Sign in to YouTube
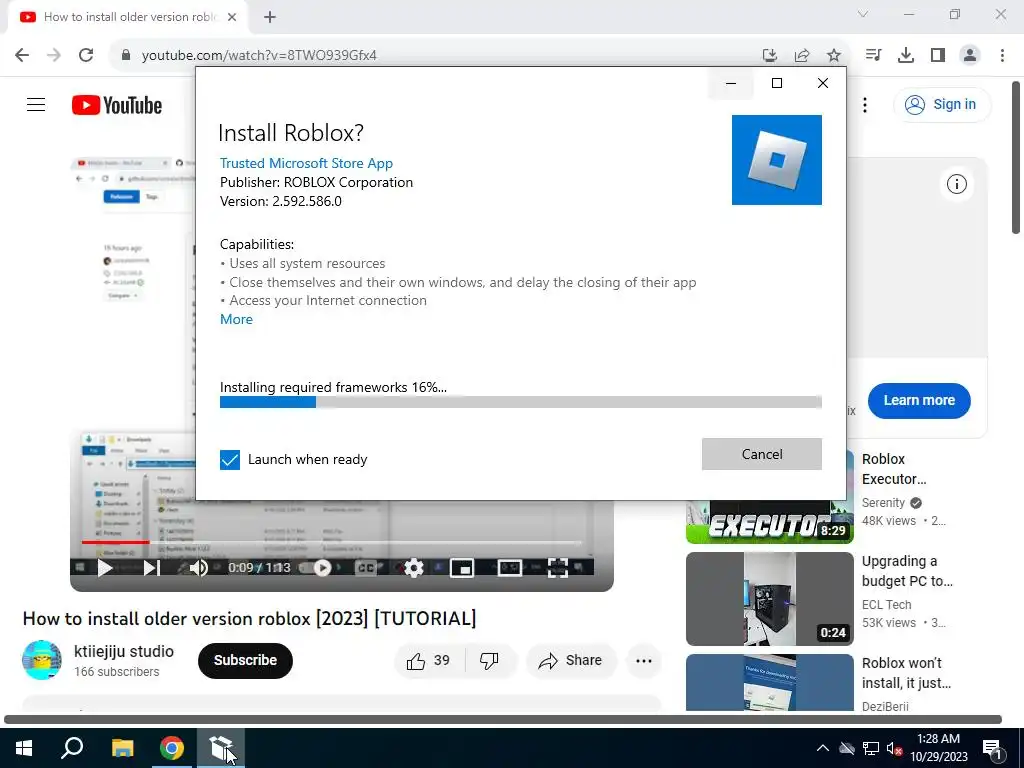Viewport: 1024px width, 768px height. coord(942,104)
